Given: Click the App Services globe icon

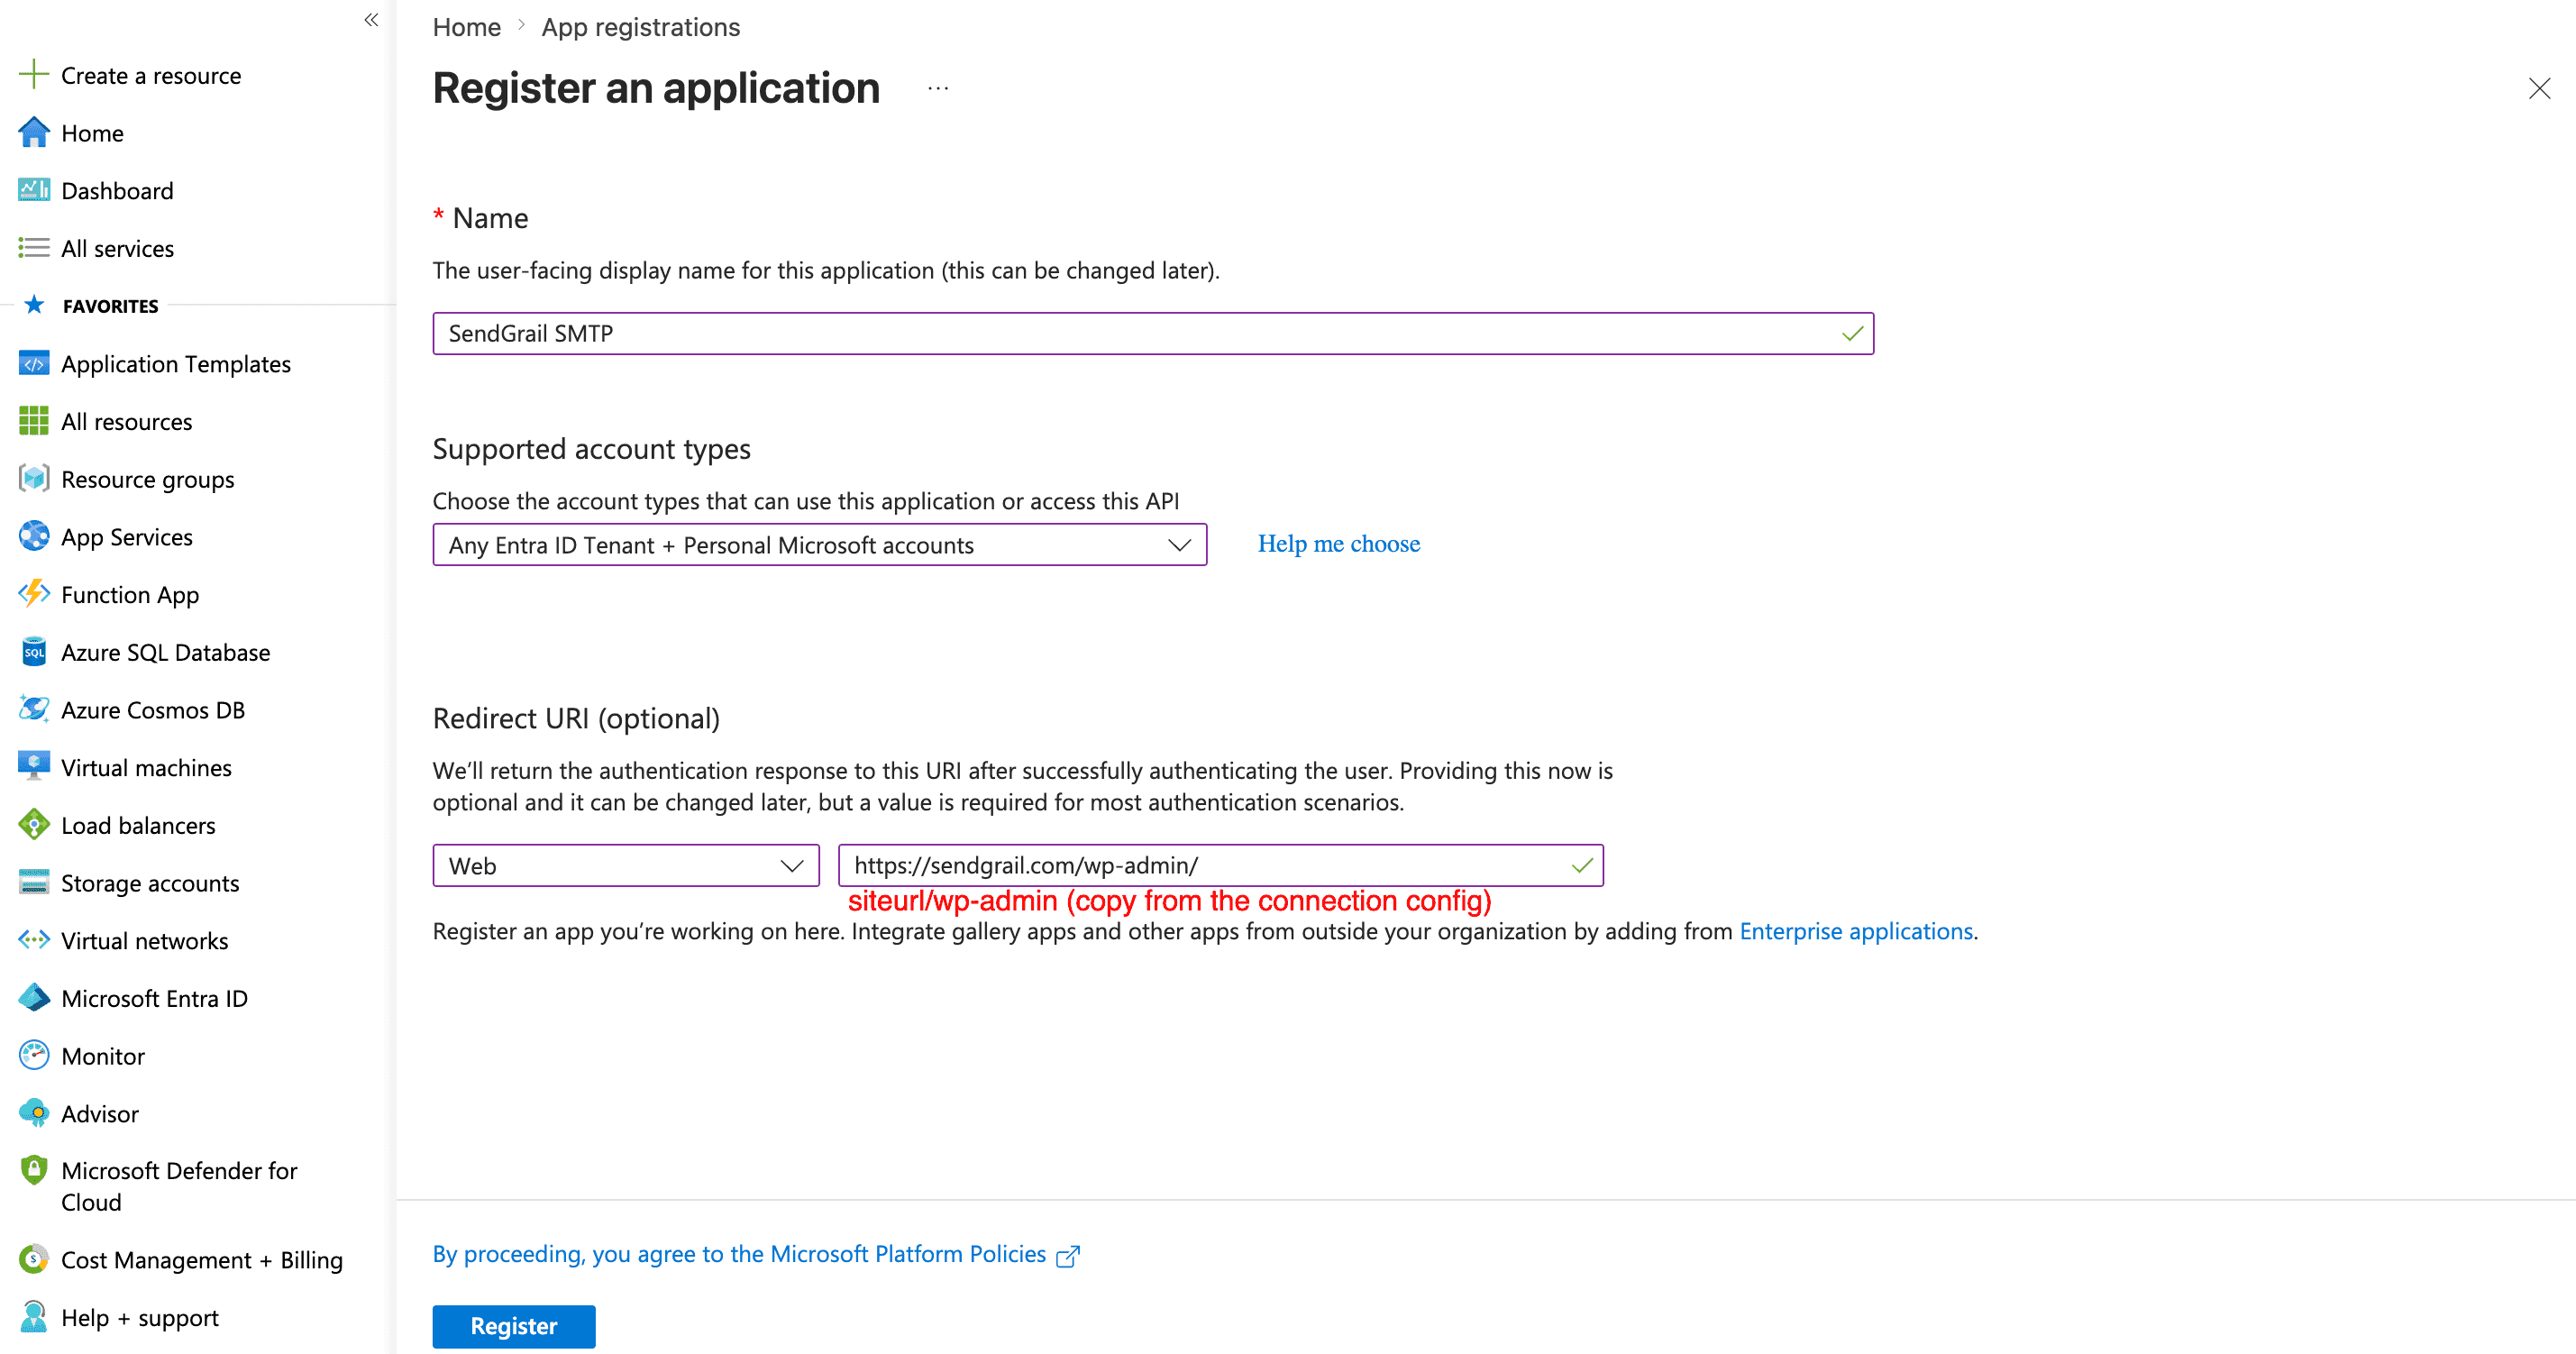Looking at the screenshot, I should click(33, 536).
